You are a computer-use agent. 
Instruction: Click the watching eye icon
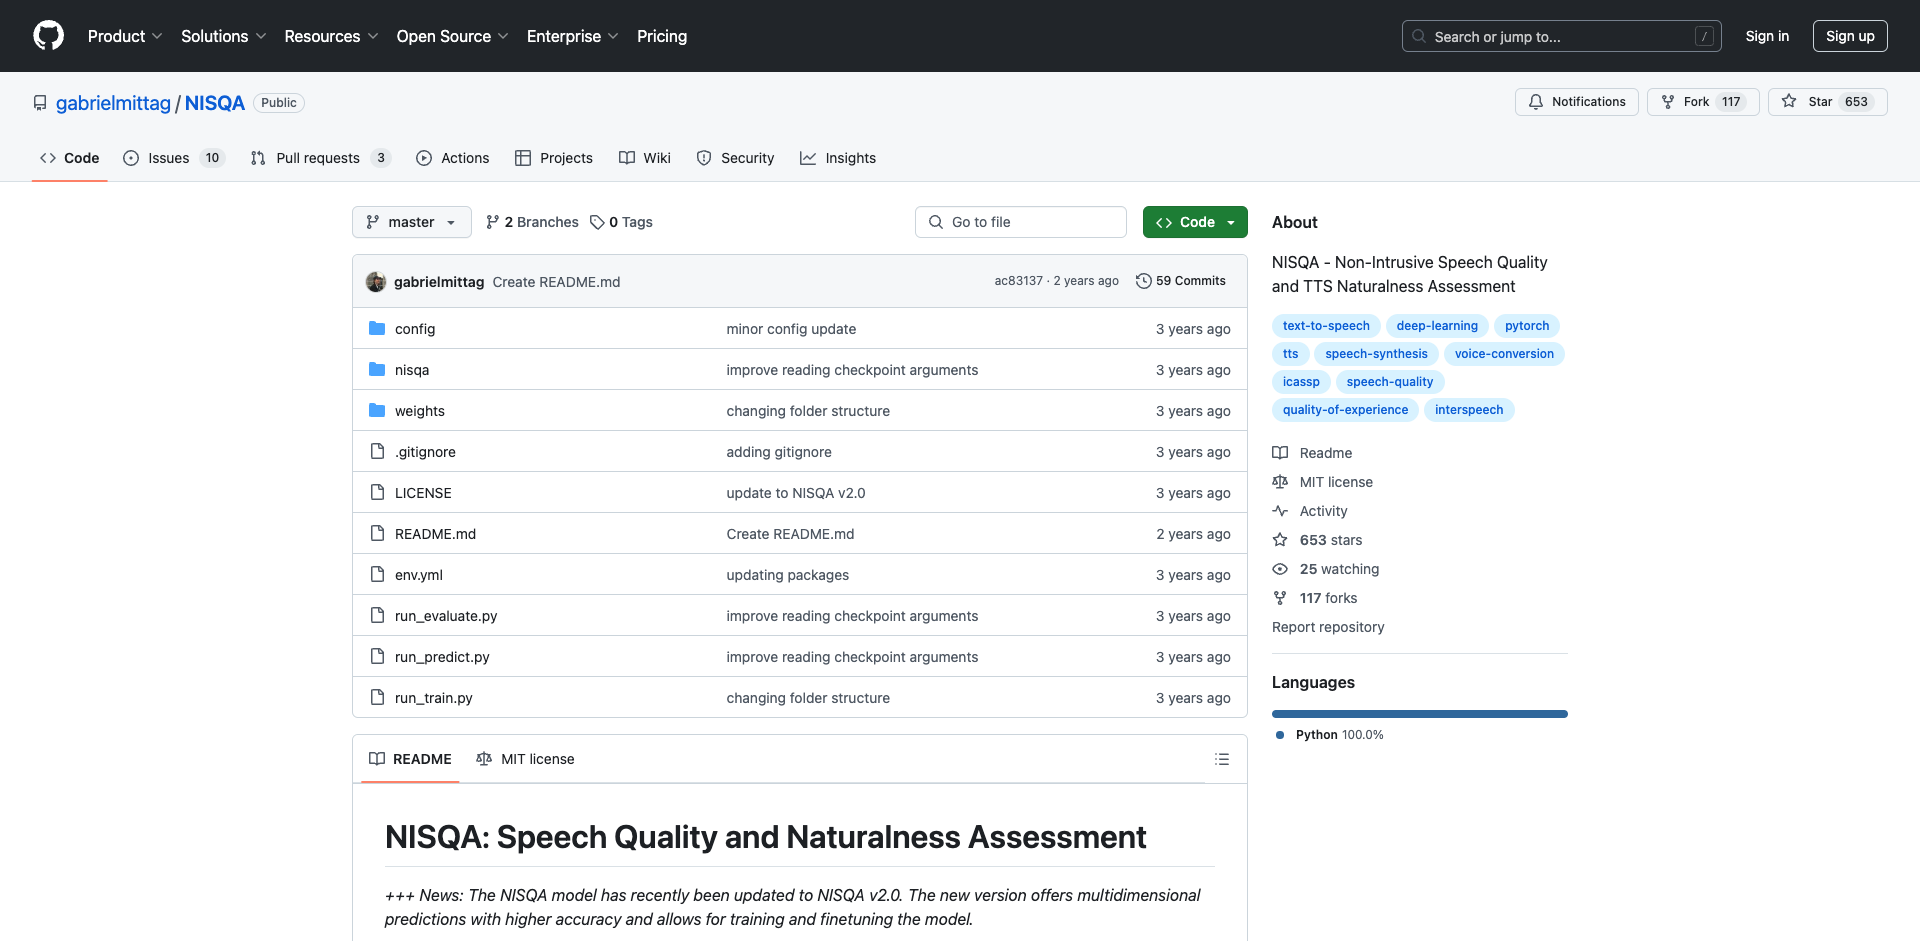point(1280,569)
